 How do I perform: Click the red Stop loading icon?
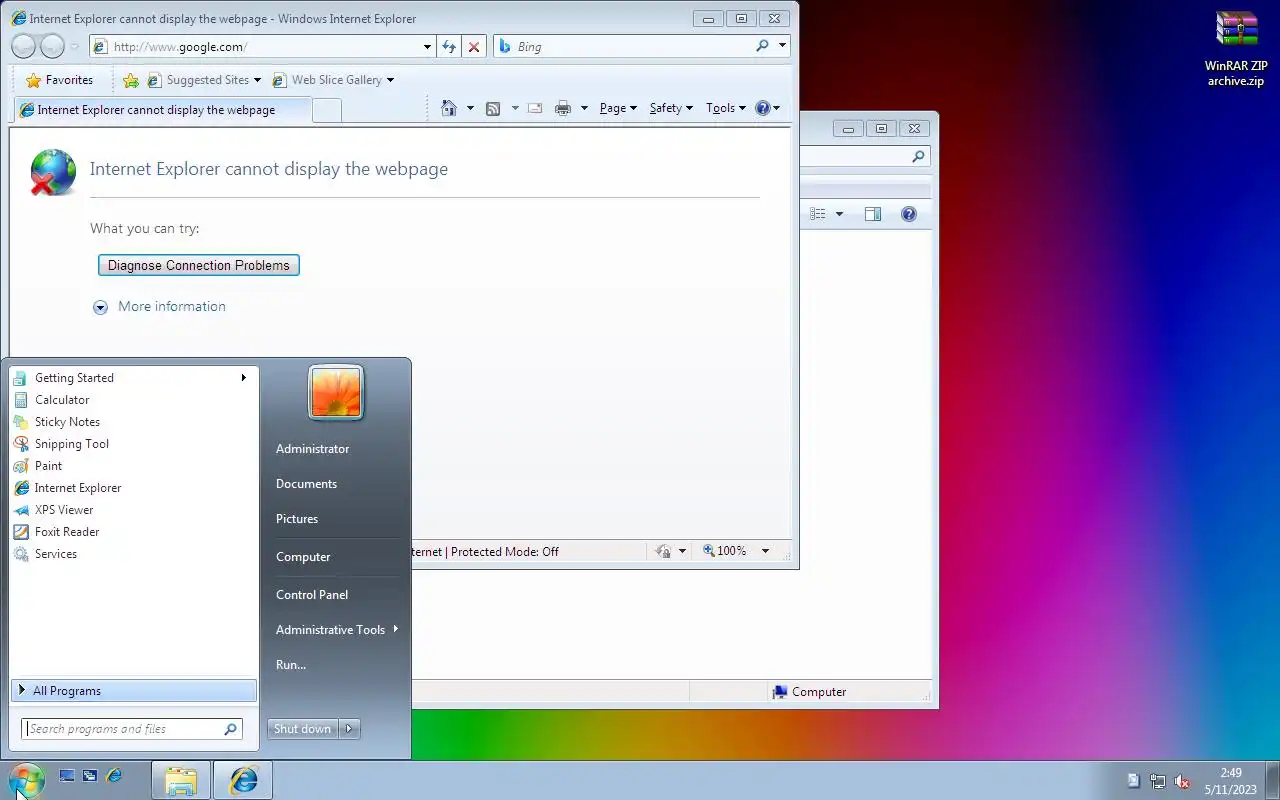(474, 46)
